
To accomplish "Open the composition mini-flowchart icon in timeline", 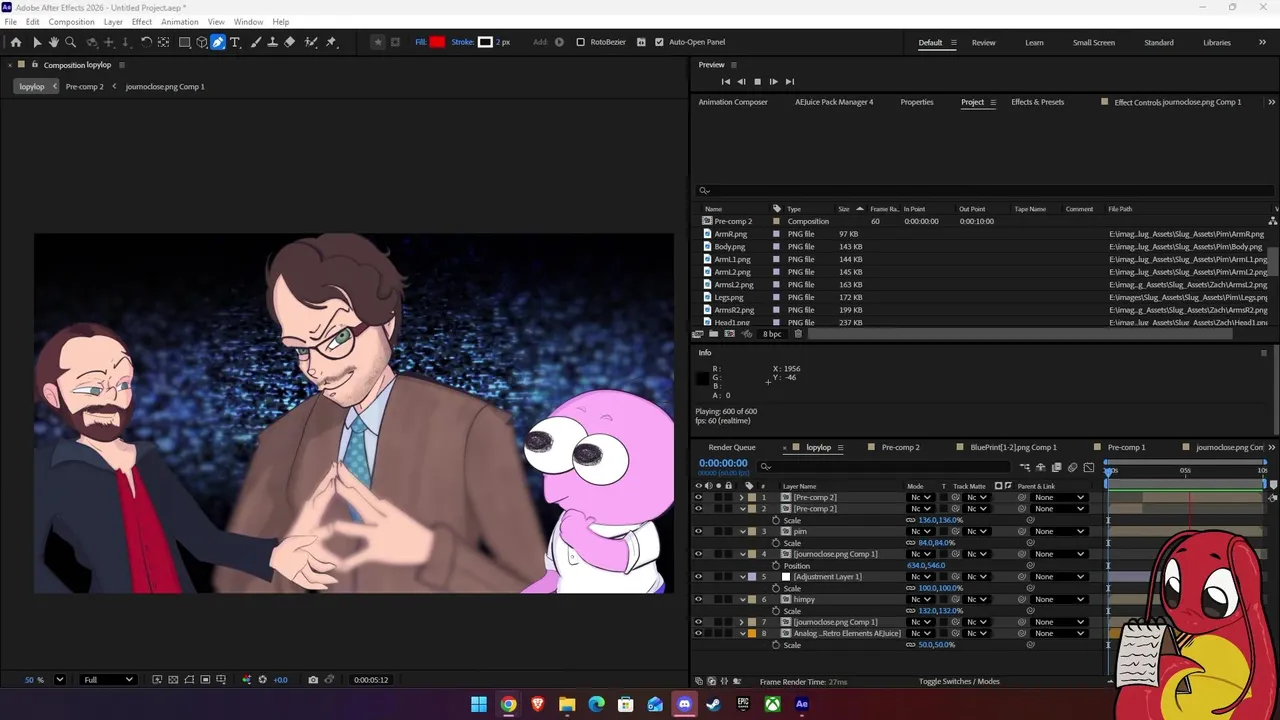I will tap(1025, 467).
